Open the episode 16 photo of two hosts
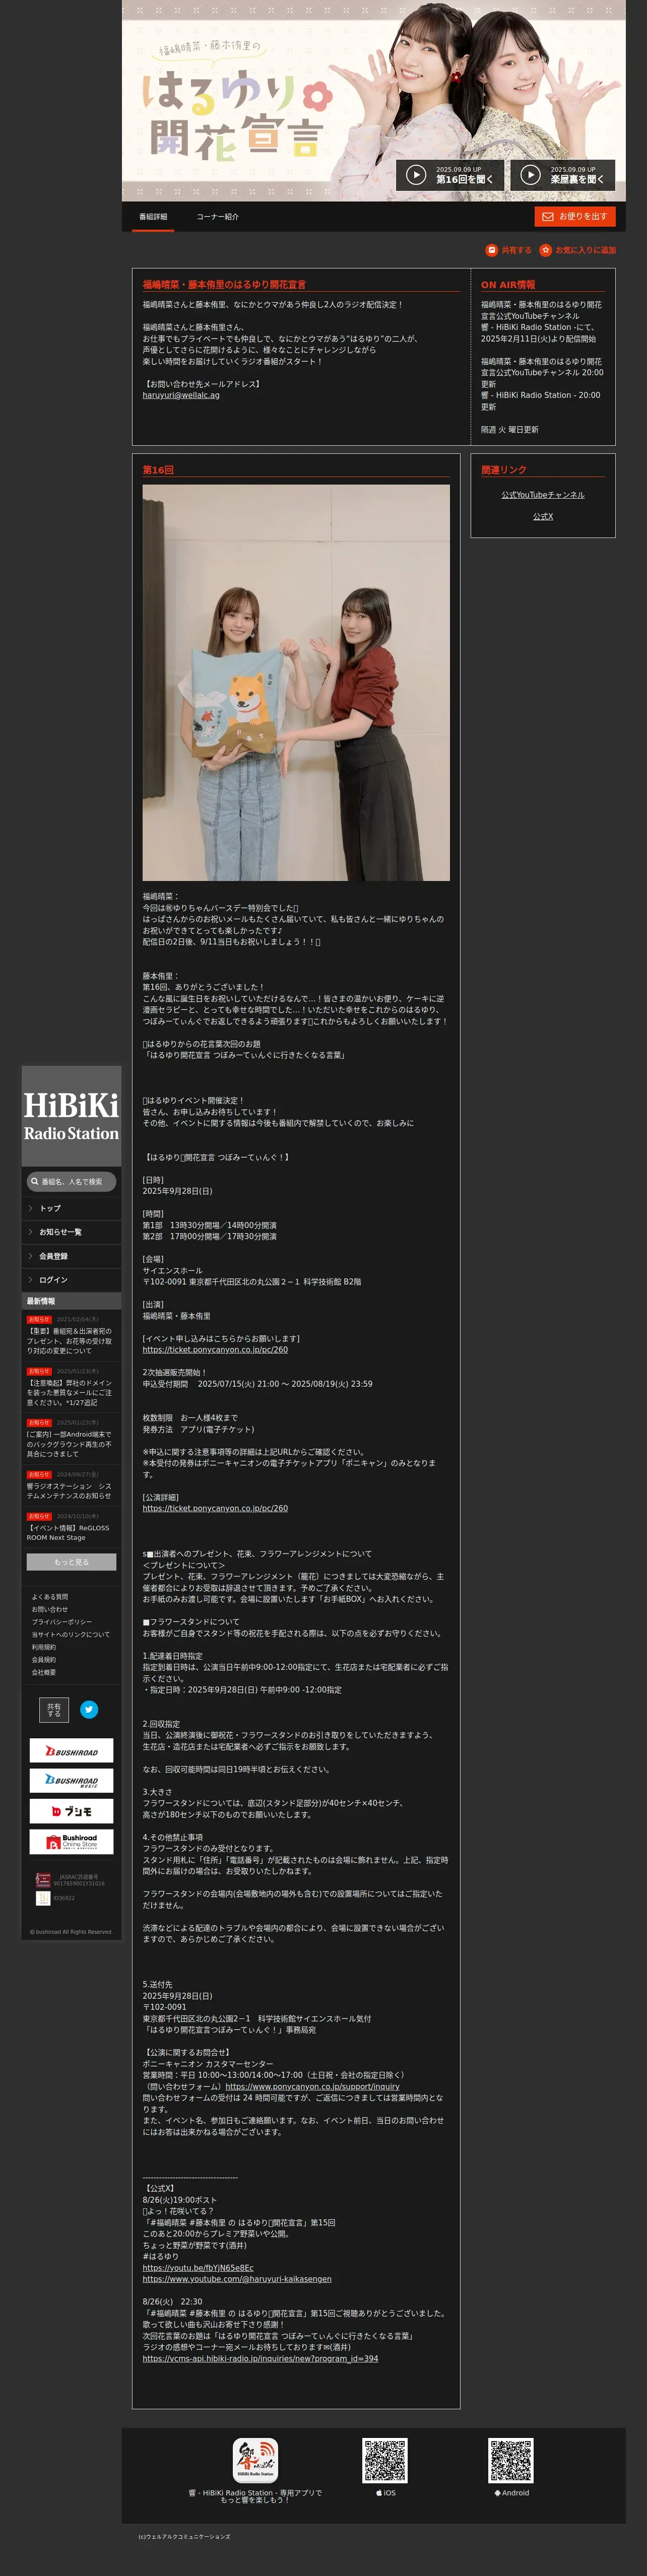Screen dimensions: 647x2576 (x=296, y=683)
